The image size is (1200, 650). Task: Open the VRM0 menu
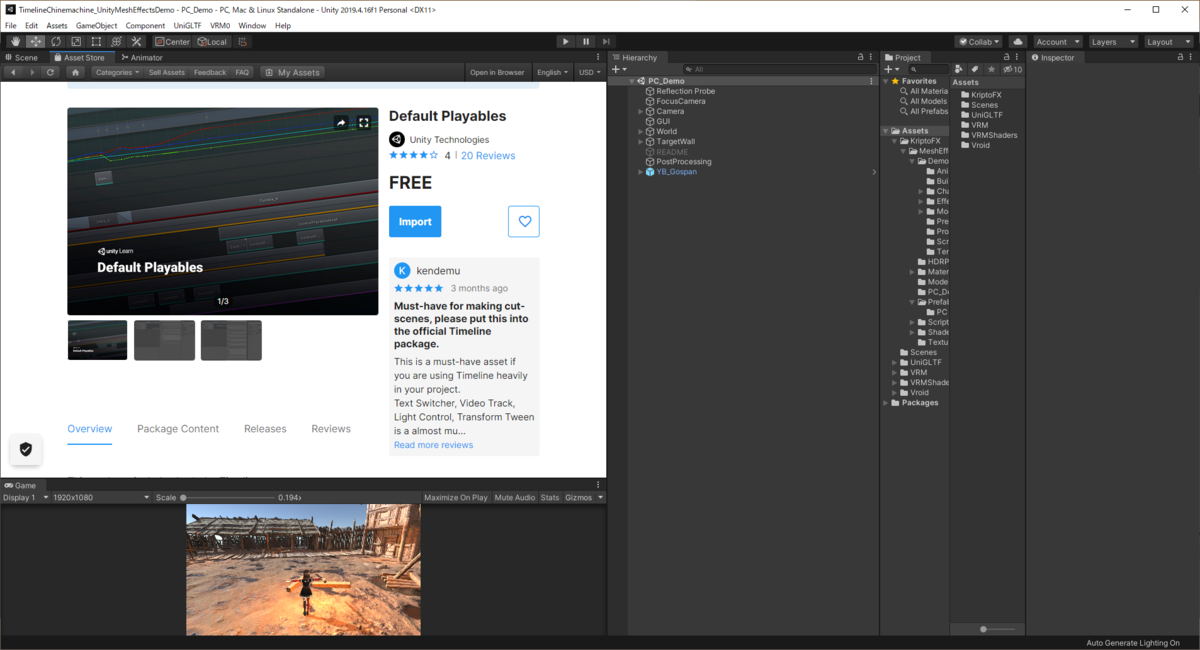tap(220, 25)
